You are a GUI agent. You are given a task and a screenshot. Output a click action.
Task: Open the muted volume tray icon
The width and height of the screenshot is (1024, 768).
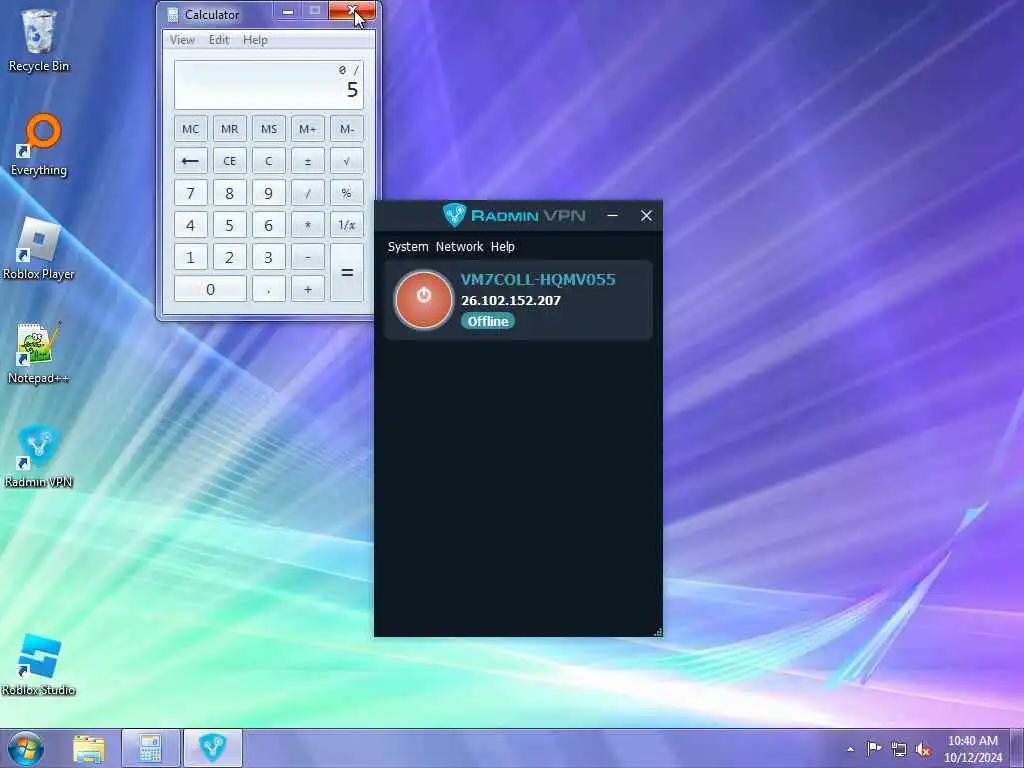(923, 749)
